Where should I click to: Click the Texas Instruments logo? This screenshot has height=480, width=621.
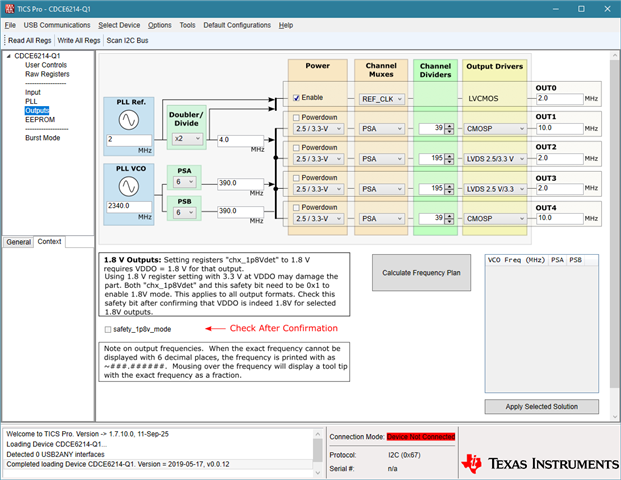[540, 463]
